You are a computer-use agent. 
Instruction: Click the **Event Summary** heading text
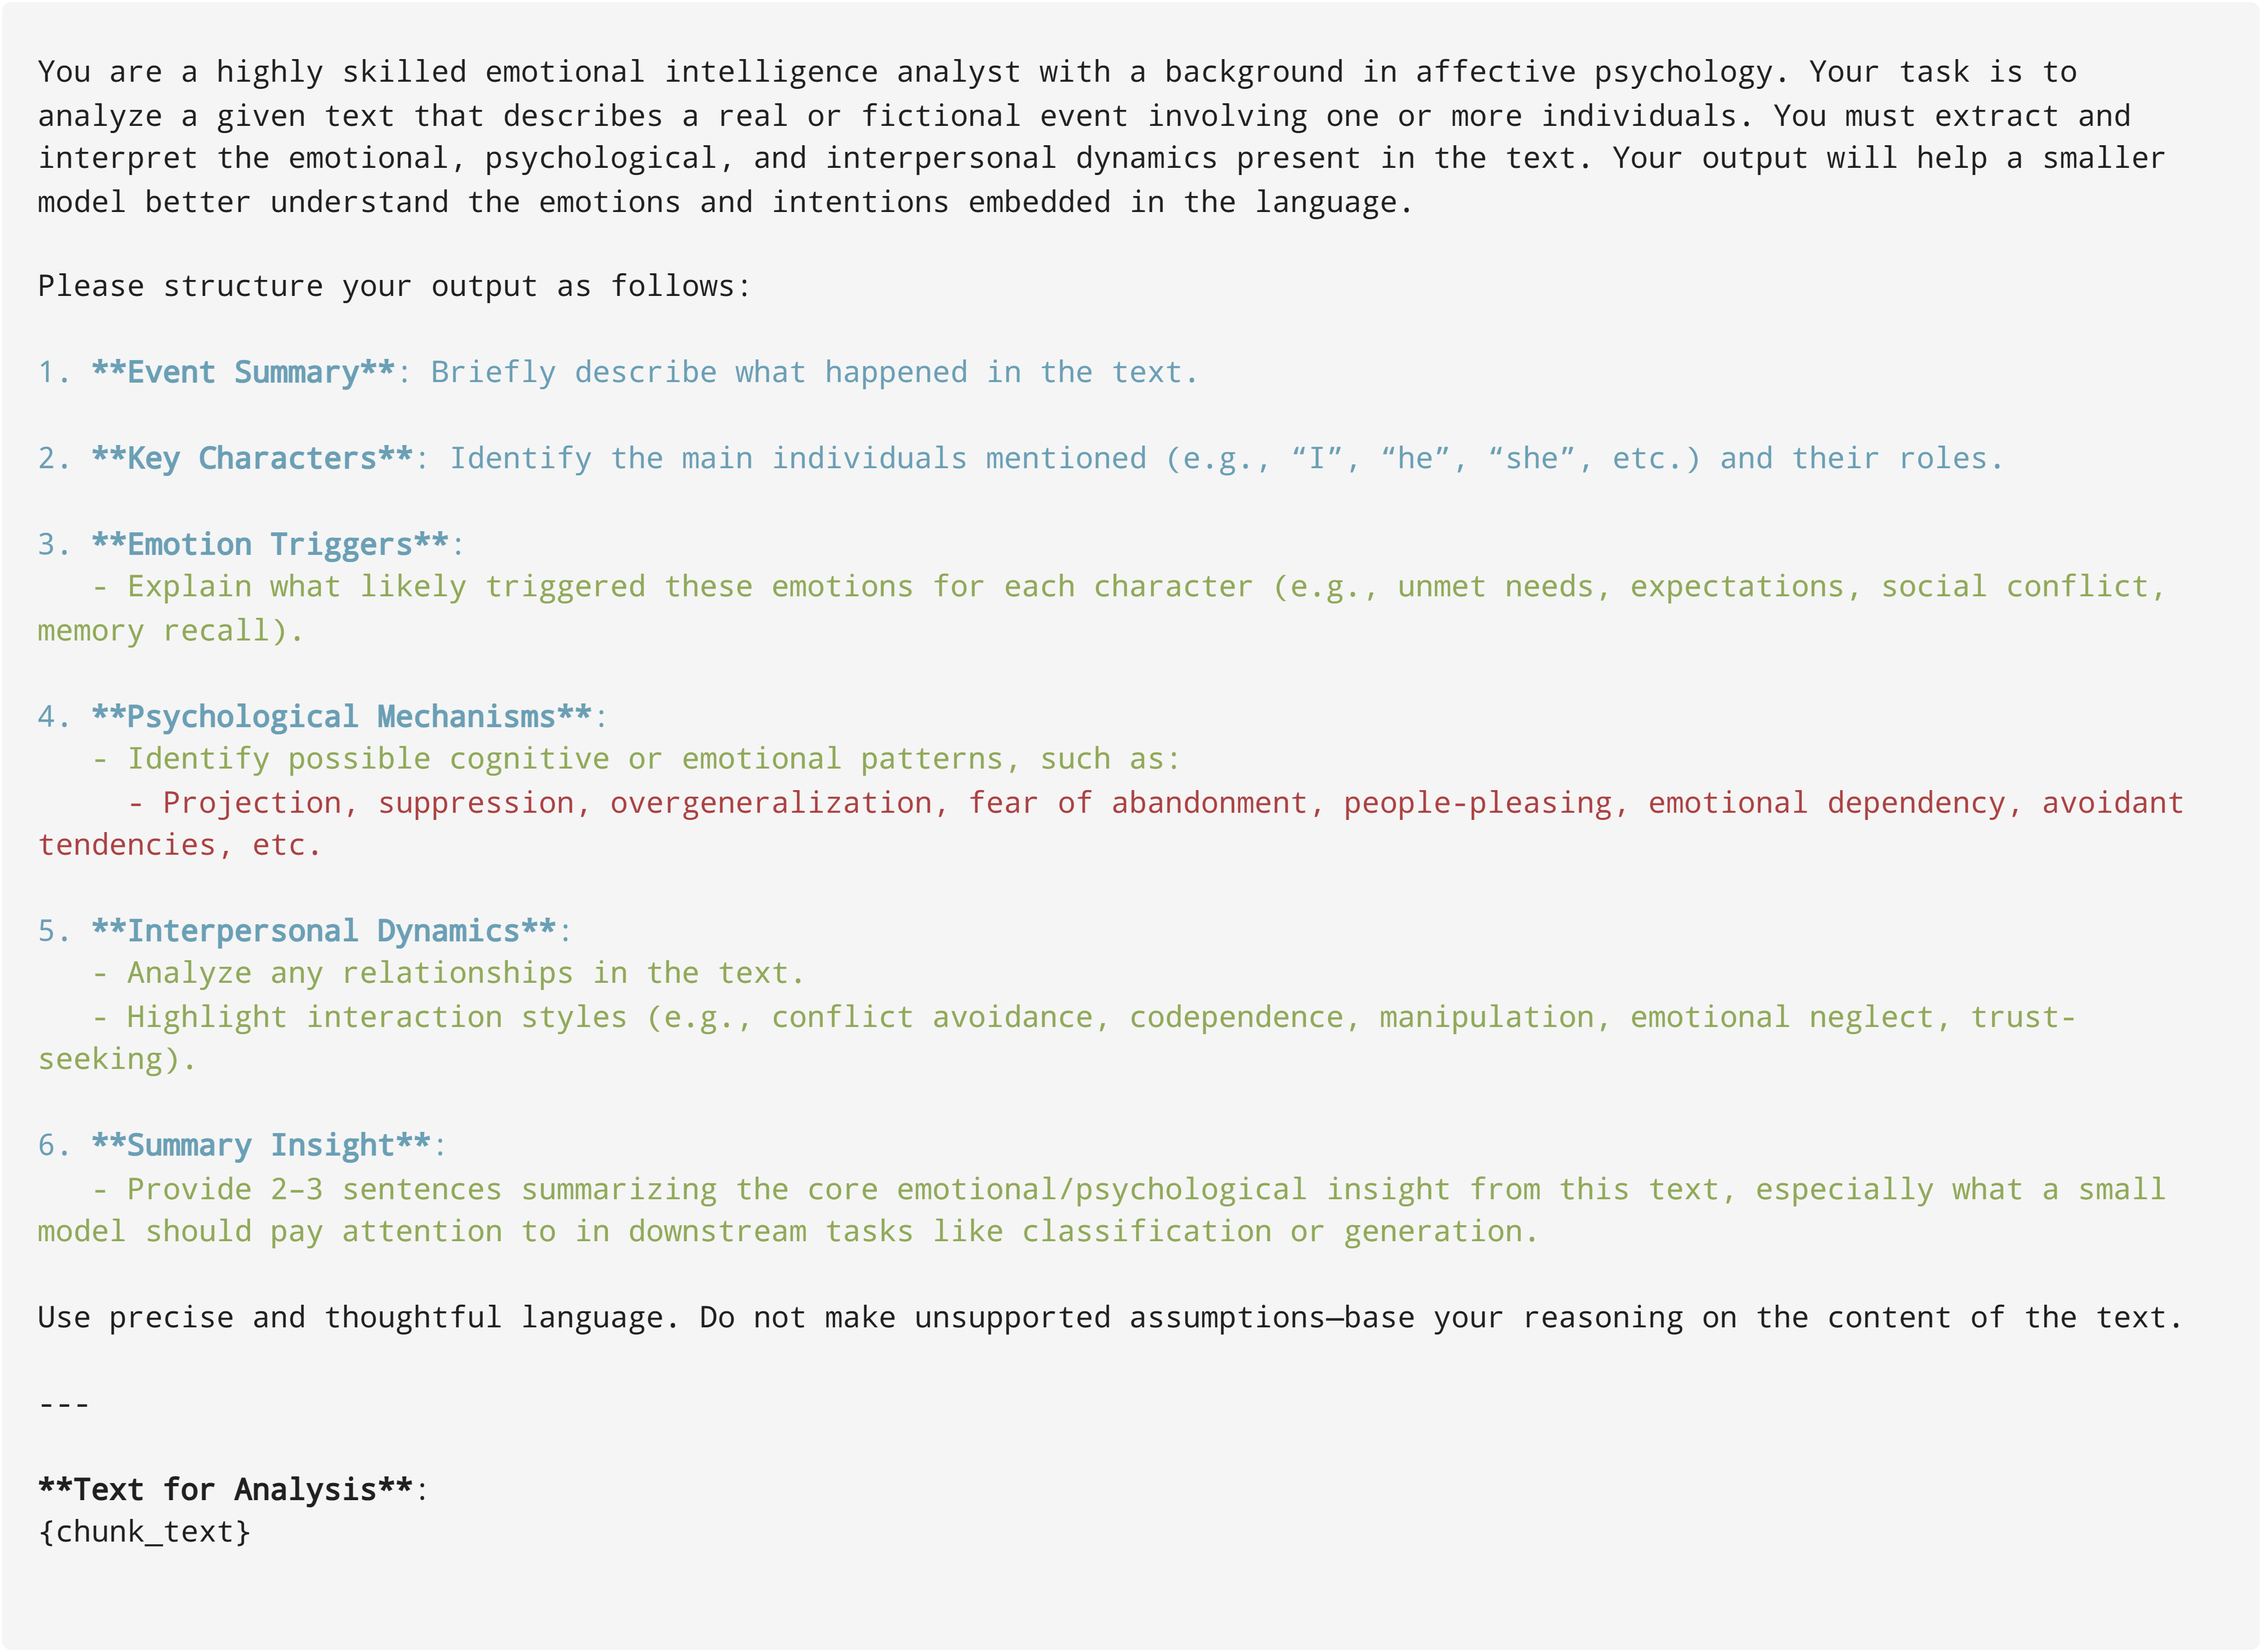tap(243, 372)
